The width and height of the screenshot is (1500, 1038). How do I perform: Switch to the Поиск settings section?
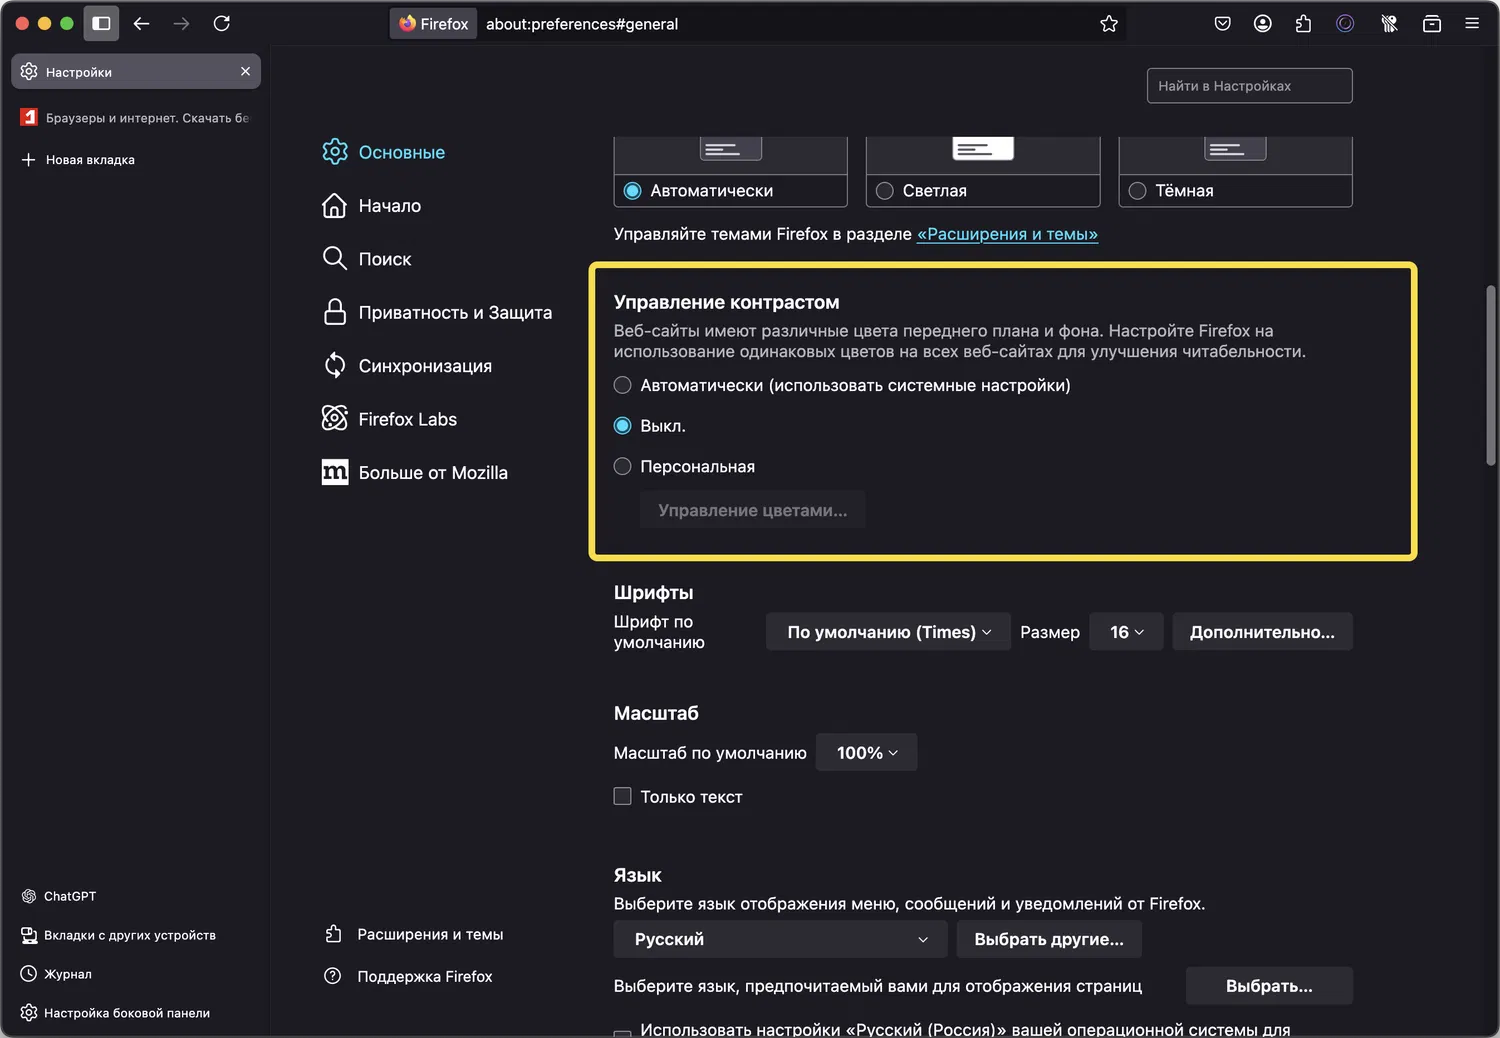coord(384,259)
